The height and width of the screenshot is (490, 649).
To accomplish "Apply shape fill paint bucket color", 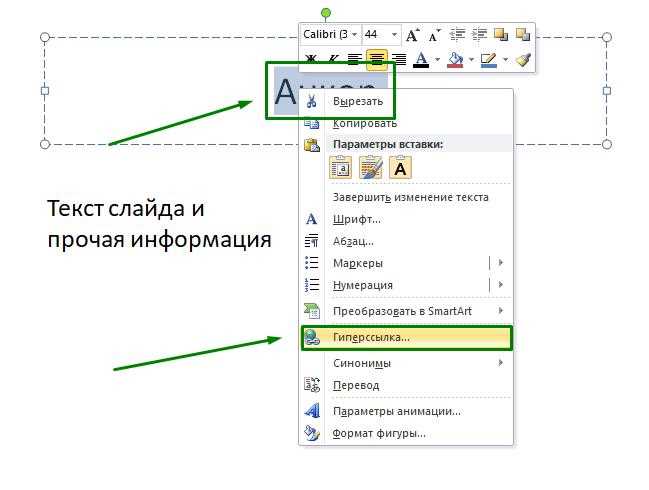I will (x=455, y=60).
